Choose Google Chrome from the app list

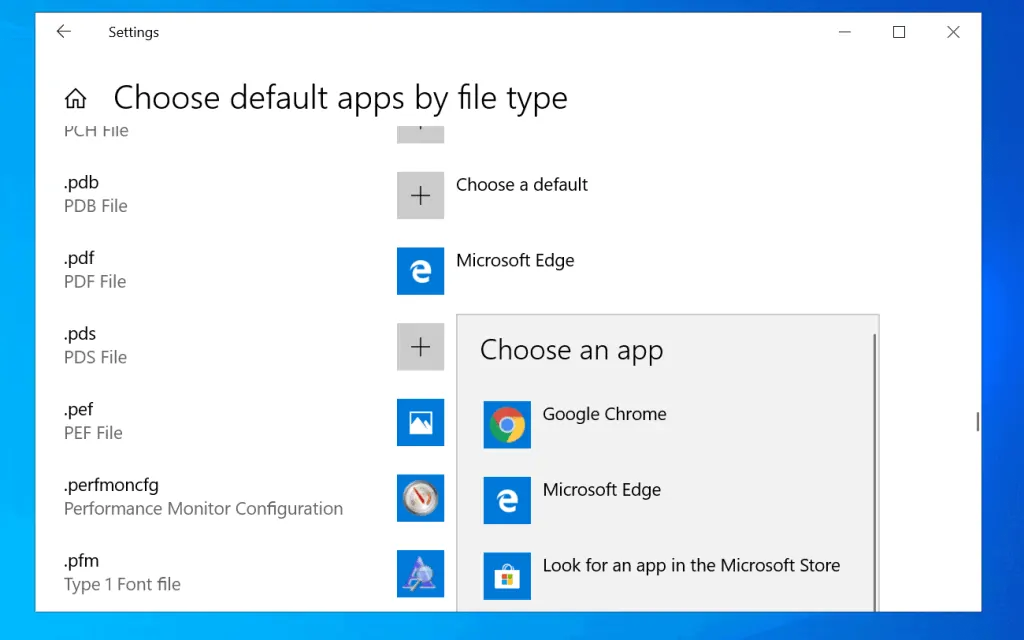point(604,414)
